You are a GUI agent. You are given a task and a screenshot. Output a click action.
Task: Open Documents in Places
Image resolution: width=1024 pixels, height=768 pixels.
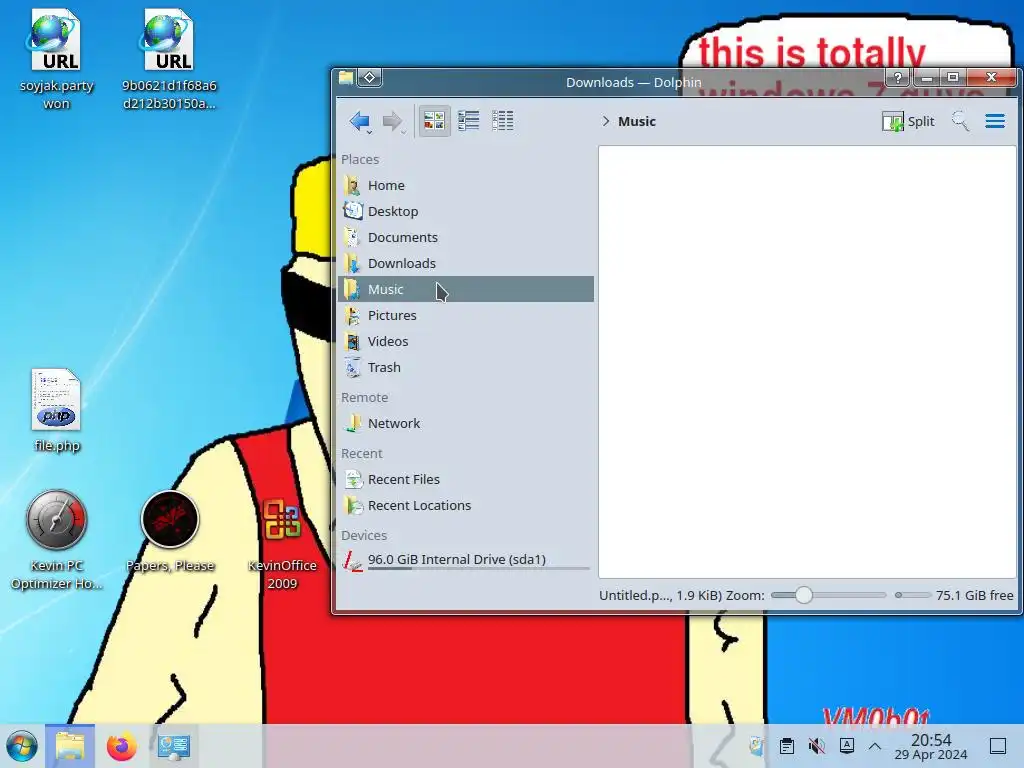[x=466, y=238]
